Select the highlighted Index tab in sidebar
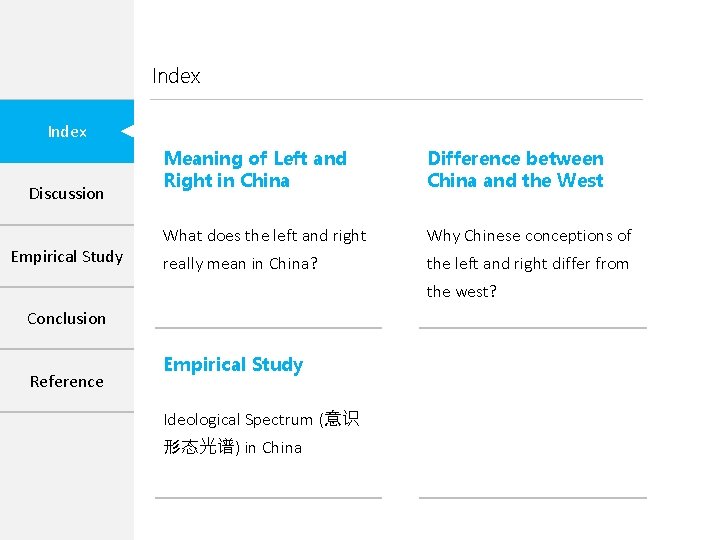 click(66, 132)
